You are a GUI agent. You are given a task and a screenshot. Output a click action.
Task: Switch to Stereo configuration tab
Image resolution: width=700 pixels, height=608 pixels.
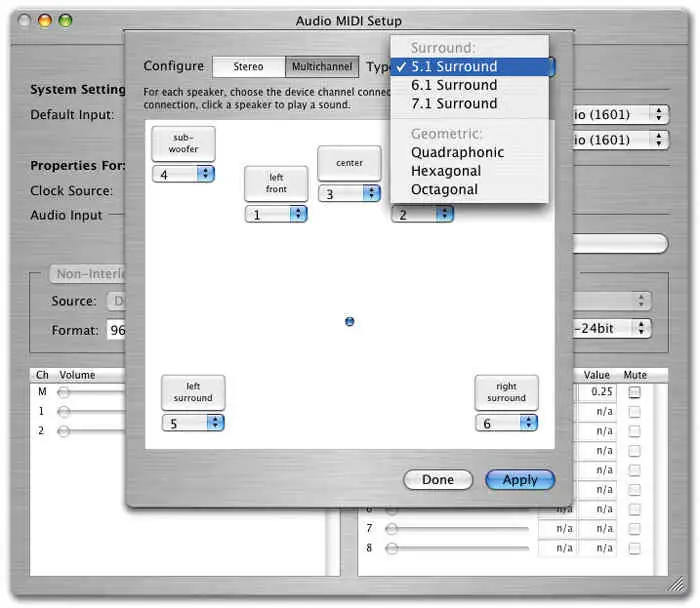coord(248,67)
